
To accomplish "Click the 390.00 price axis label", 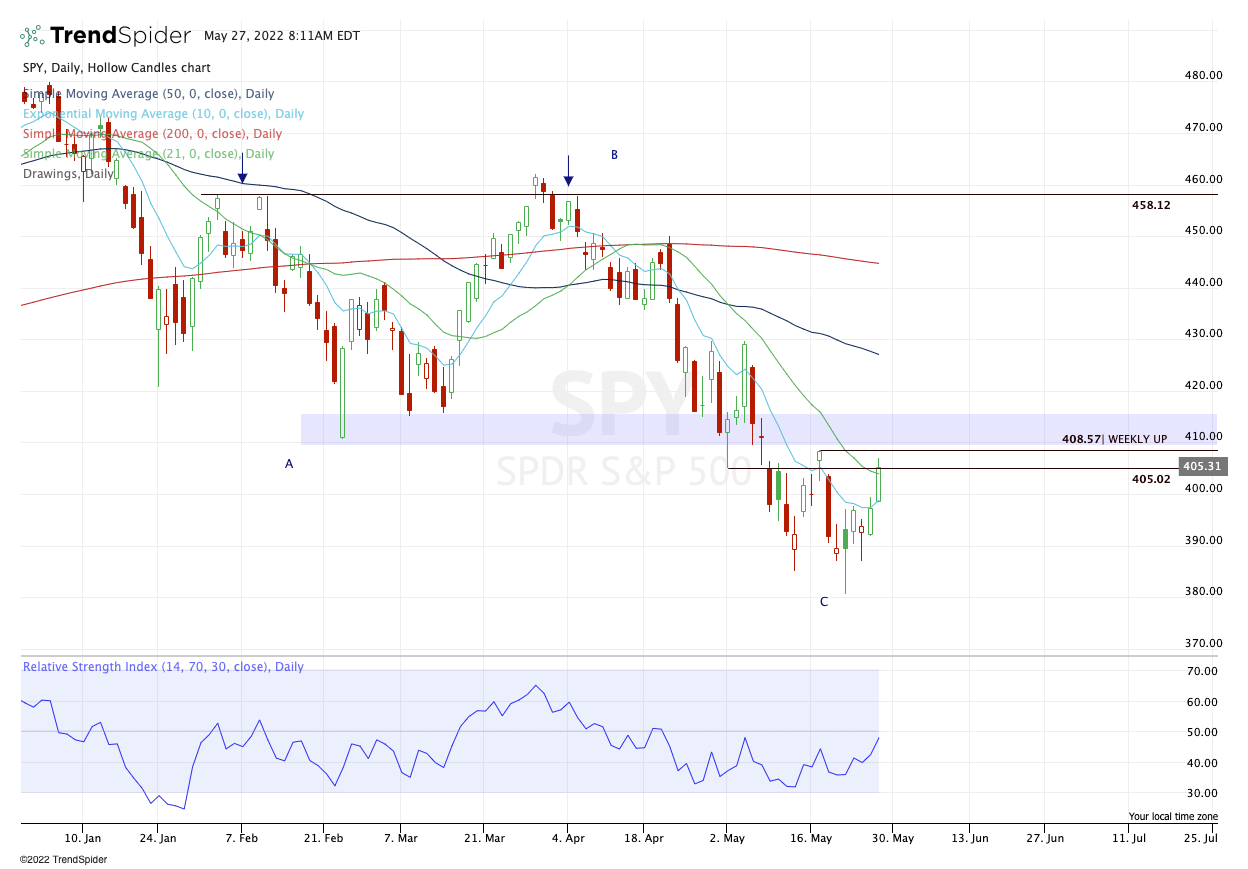I will [1203, 540].
